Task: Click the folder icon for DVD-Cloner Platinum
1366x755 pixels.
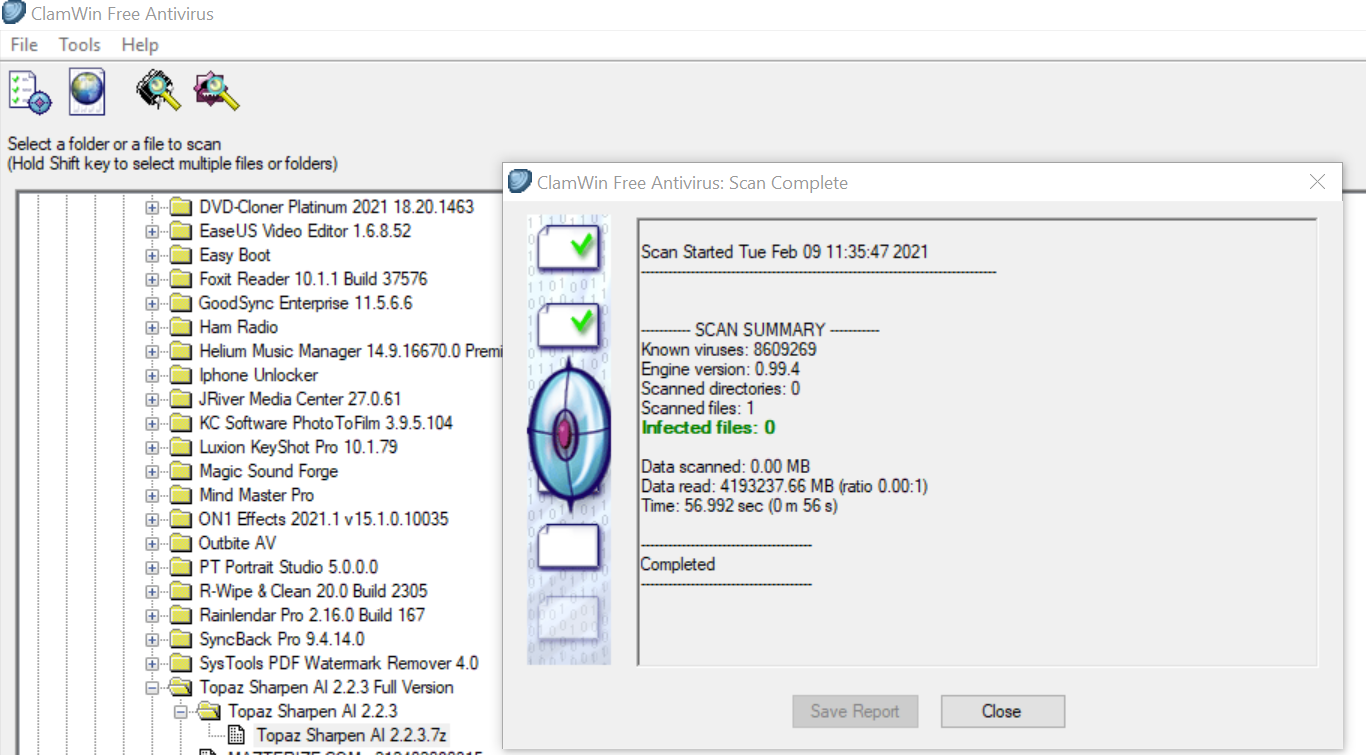Action: click(x=180, y=207)
